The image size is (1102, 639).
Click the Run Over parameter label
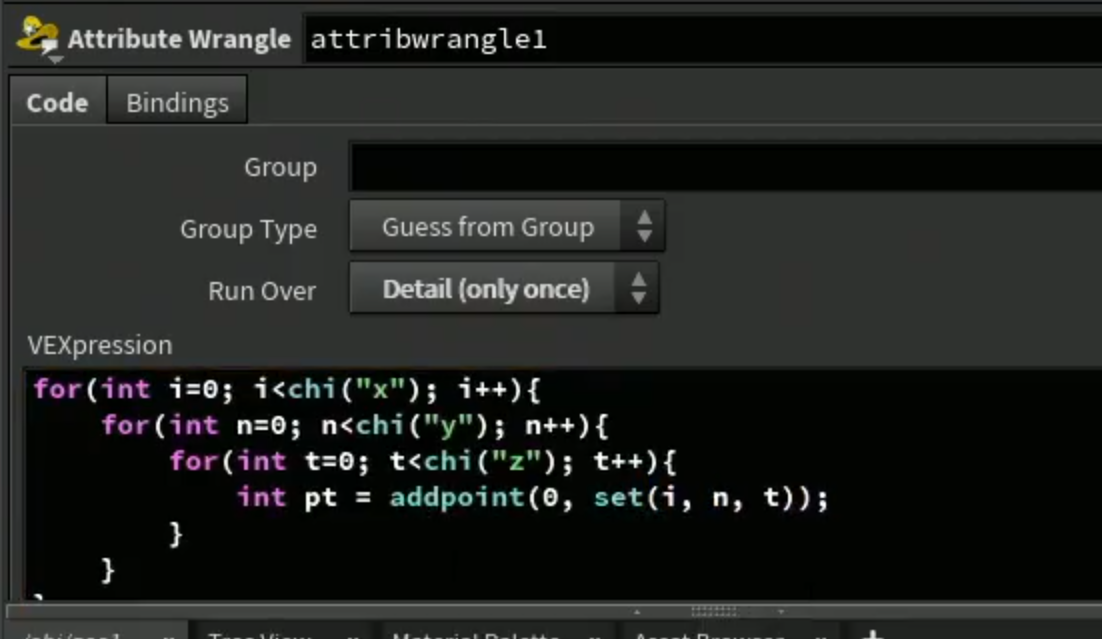(x=261, y=290)
